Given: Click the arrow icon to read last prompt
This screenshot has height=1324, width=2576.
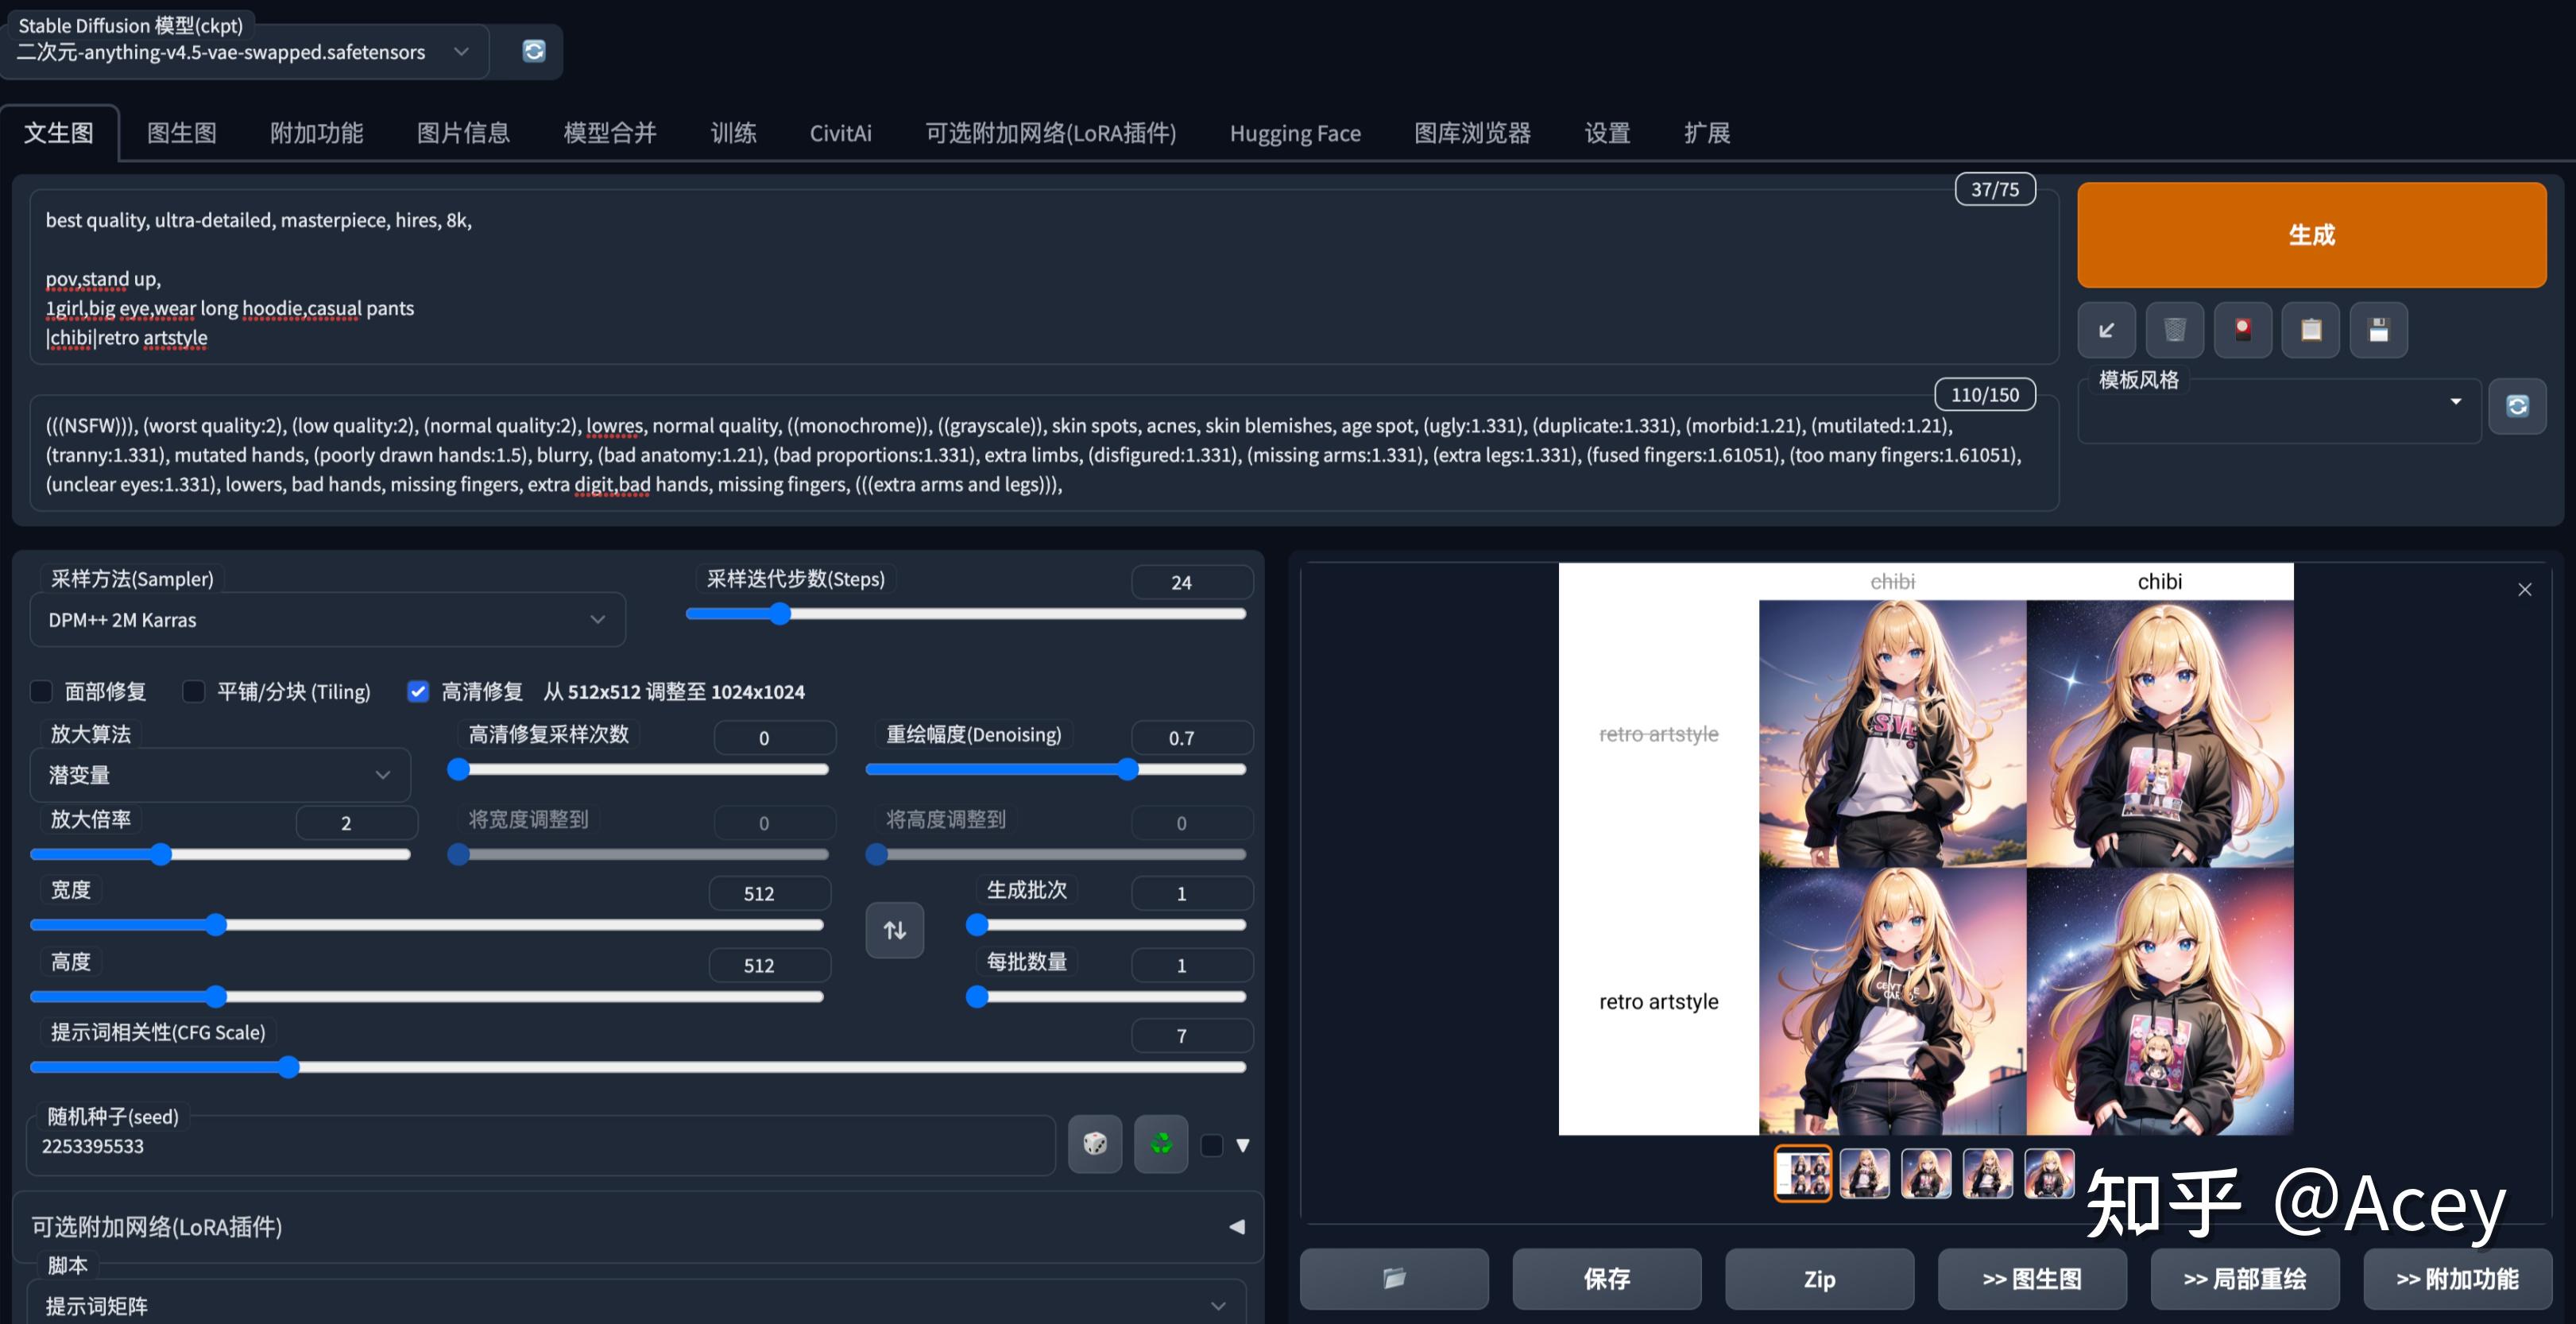Looking at the screenshot, I should [x=2106, y=330].
